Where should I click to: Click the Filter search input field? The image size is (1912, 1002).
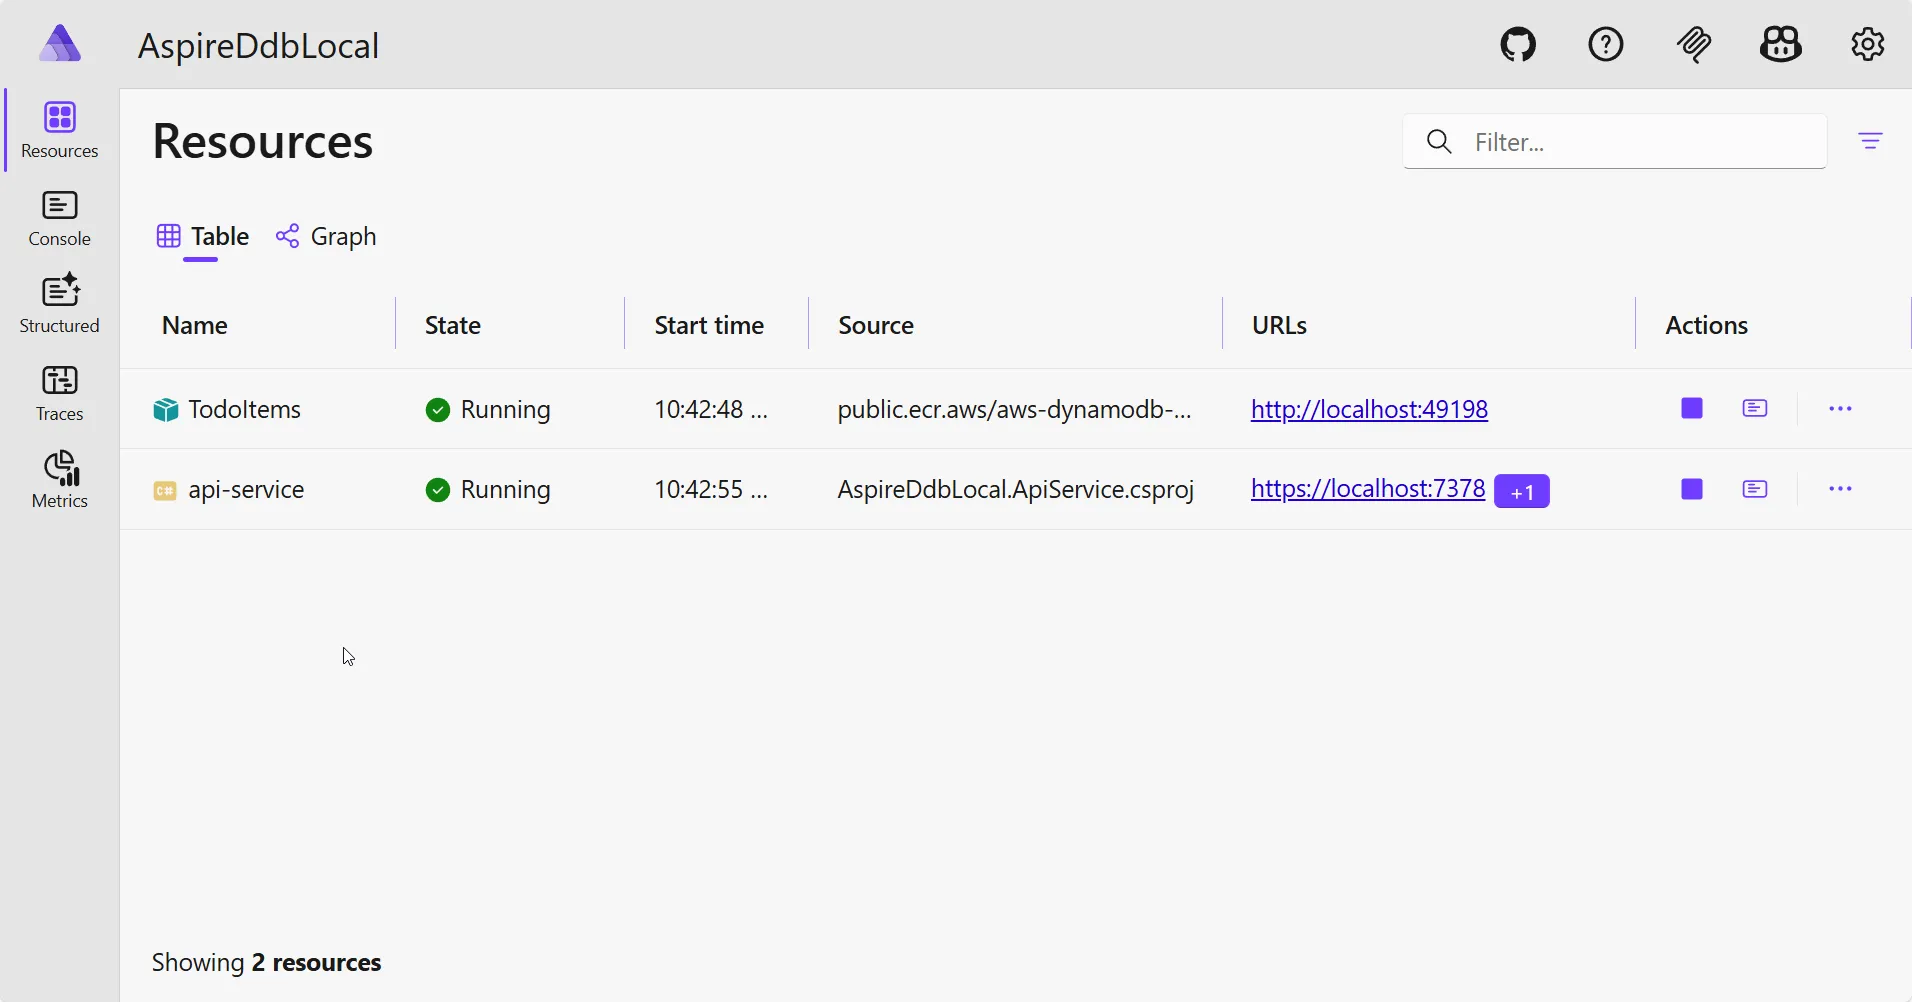coord(1640,142)
